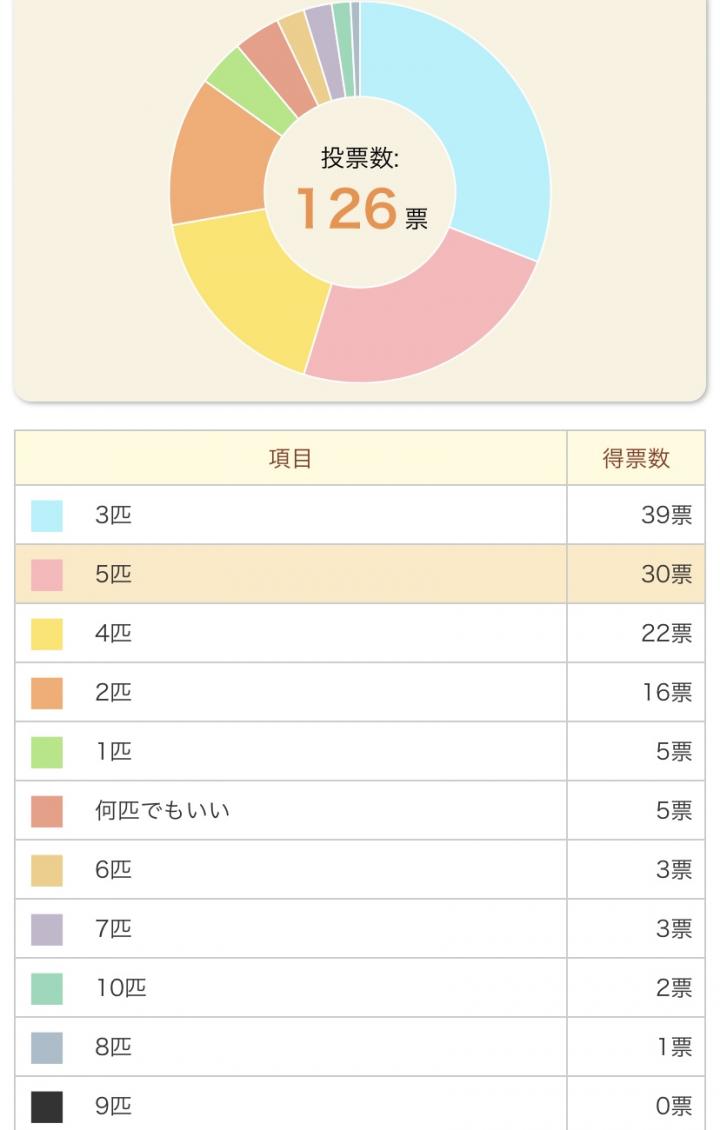Image resolution: width=720 pixels, height=1130 pixels.
Task: Click the 得票数 column header
Action: (636, 458)
